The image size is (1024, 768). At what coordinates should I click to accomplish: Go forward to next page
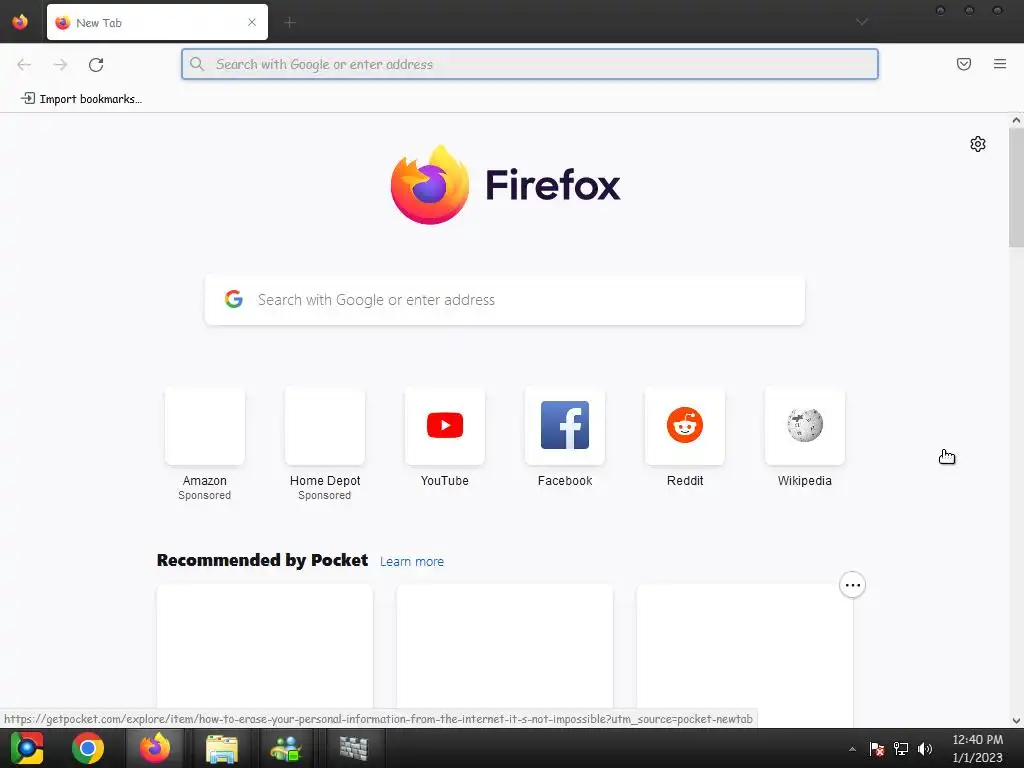[60, 64]
